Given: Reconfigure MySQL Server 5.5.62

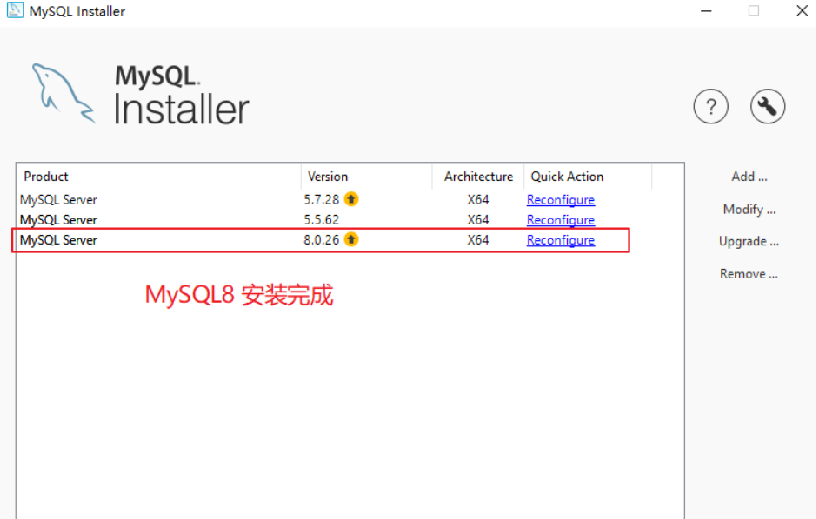Looking at the screenshot, I should [561, 220].
